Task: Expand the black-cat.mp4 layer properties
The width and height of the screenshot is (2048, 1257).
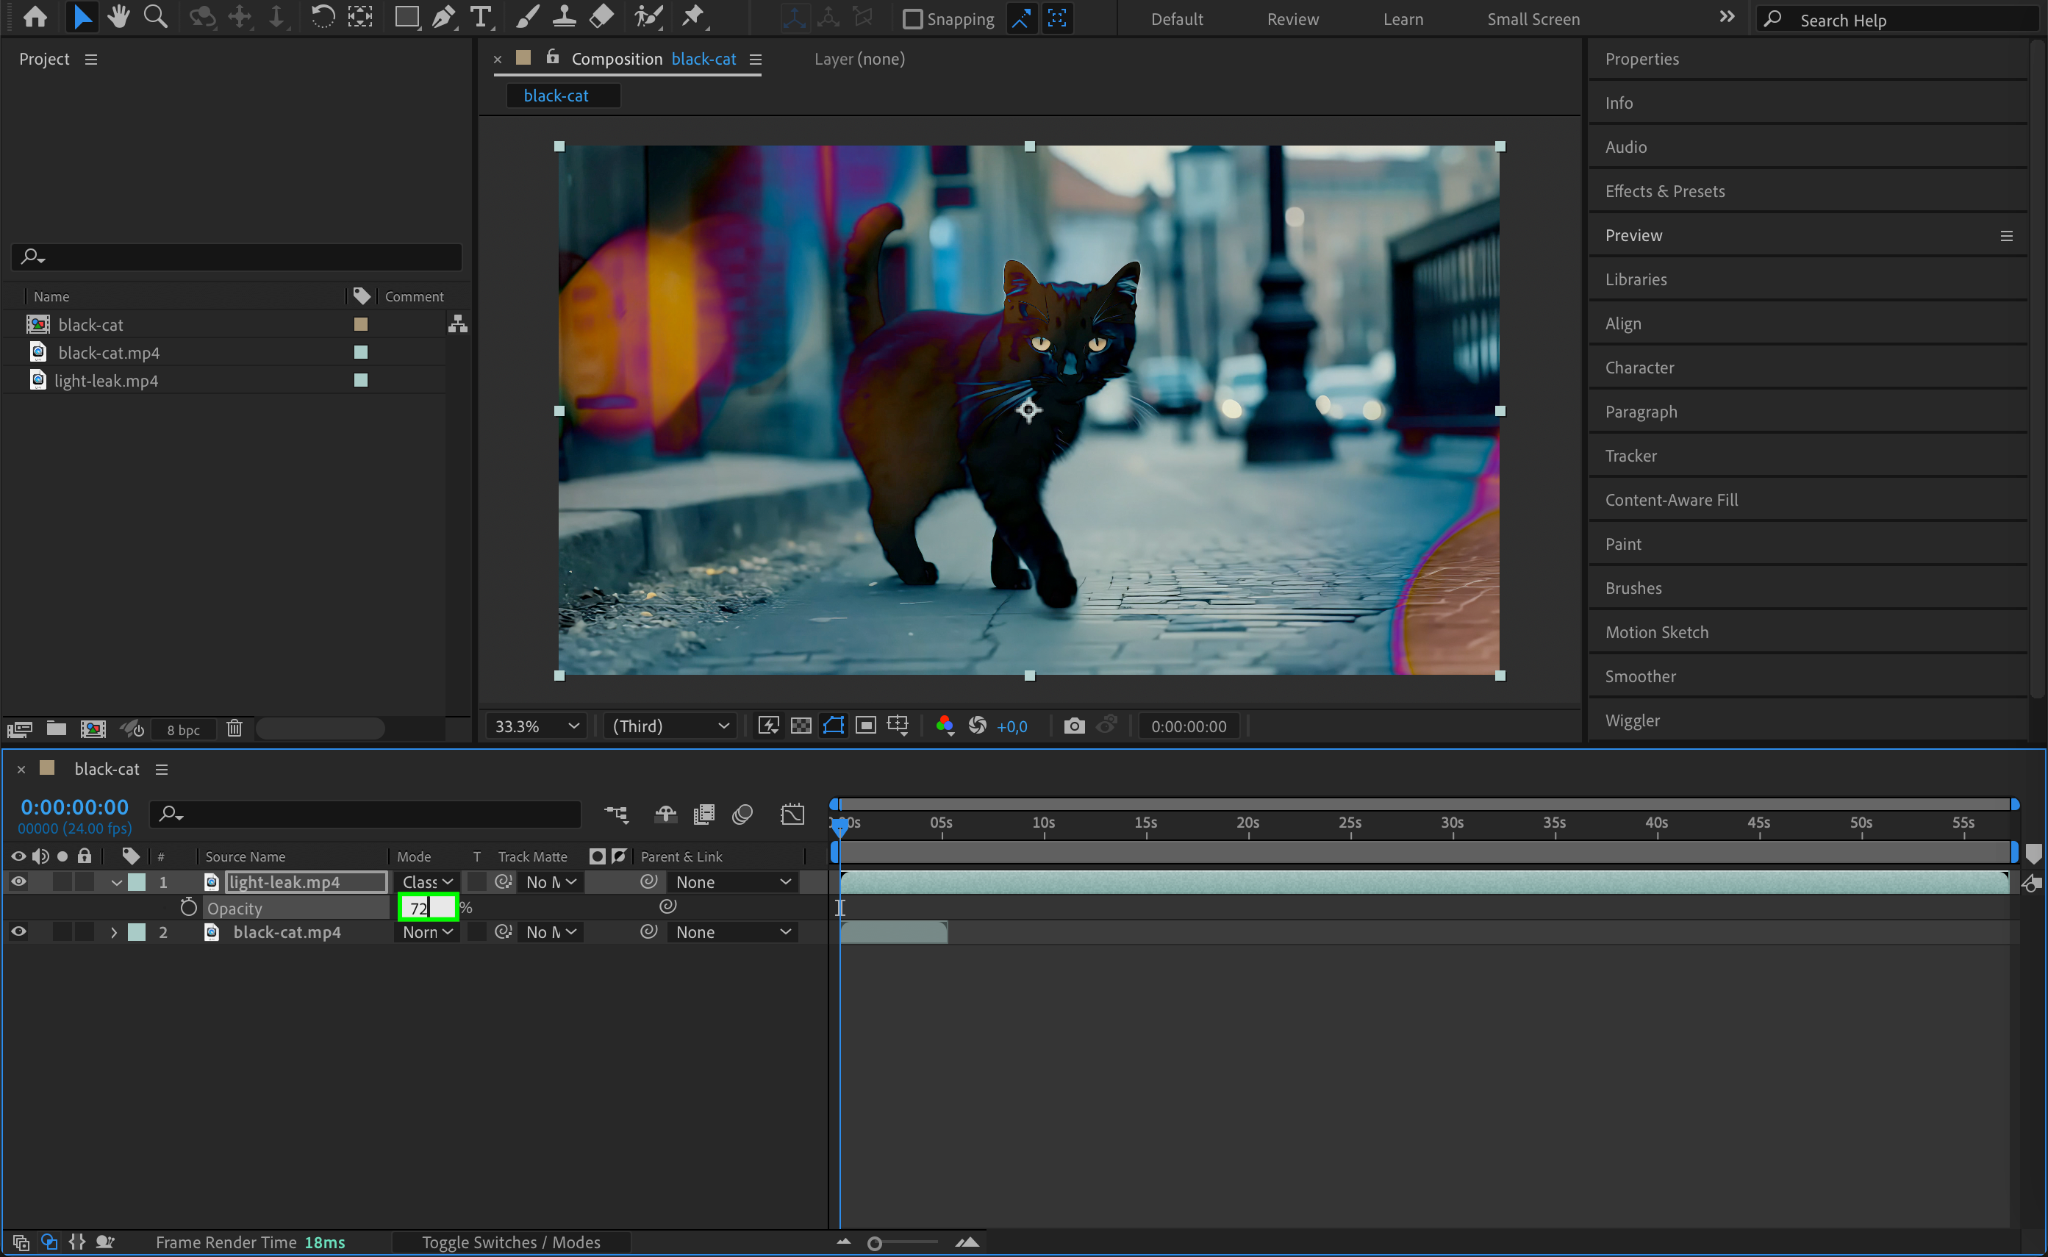Action: pos(114,932)
